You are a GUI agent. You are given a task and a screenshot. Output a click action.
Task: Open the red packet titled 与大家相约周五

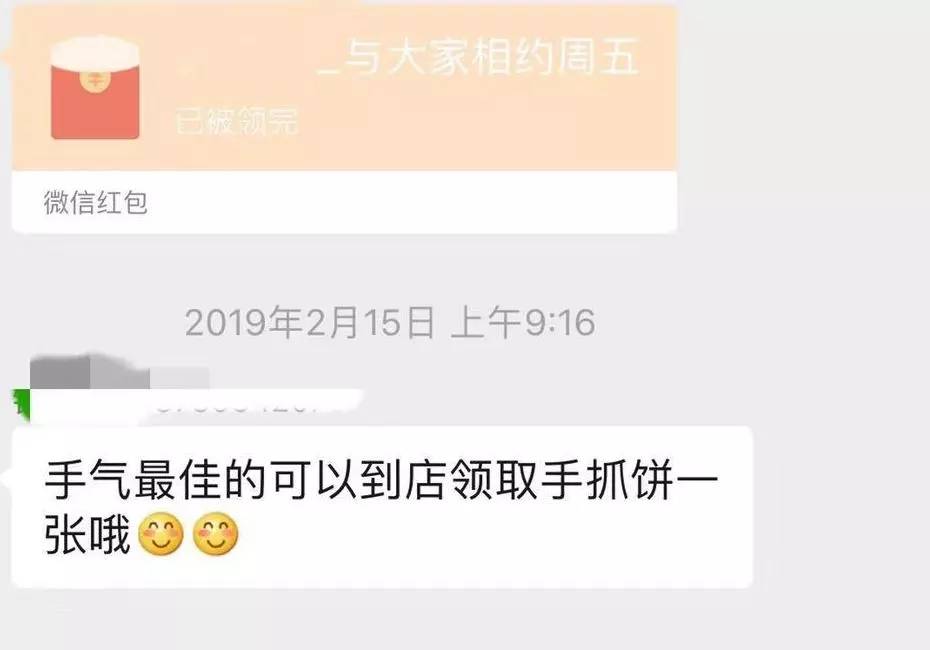344,88
